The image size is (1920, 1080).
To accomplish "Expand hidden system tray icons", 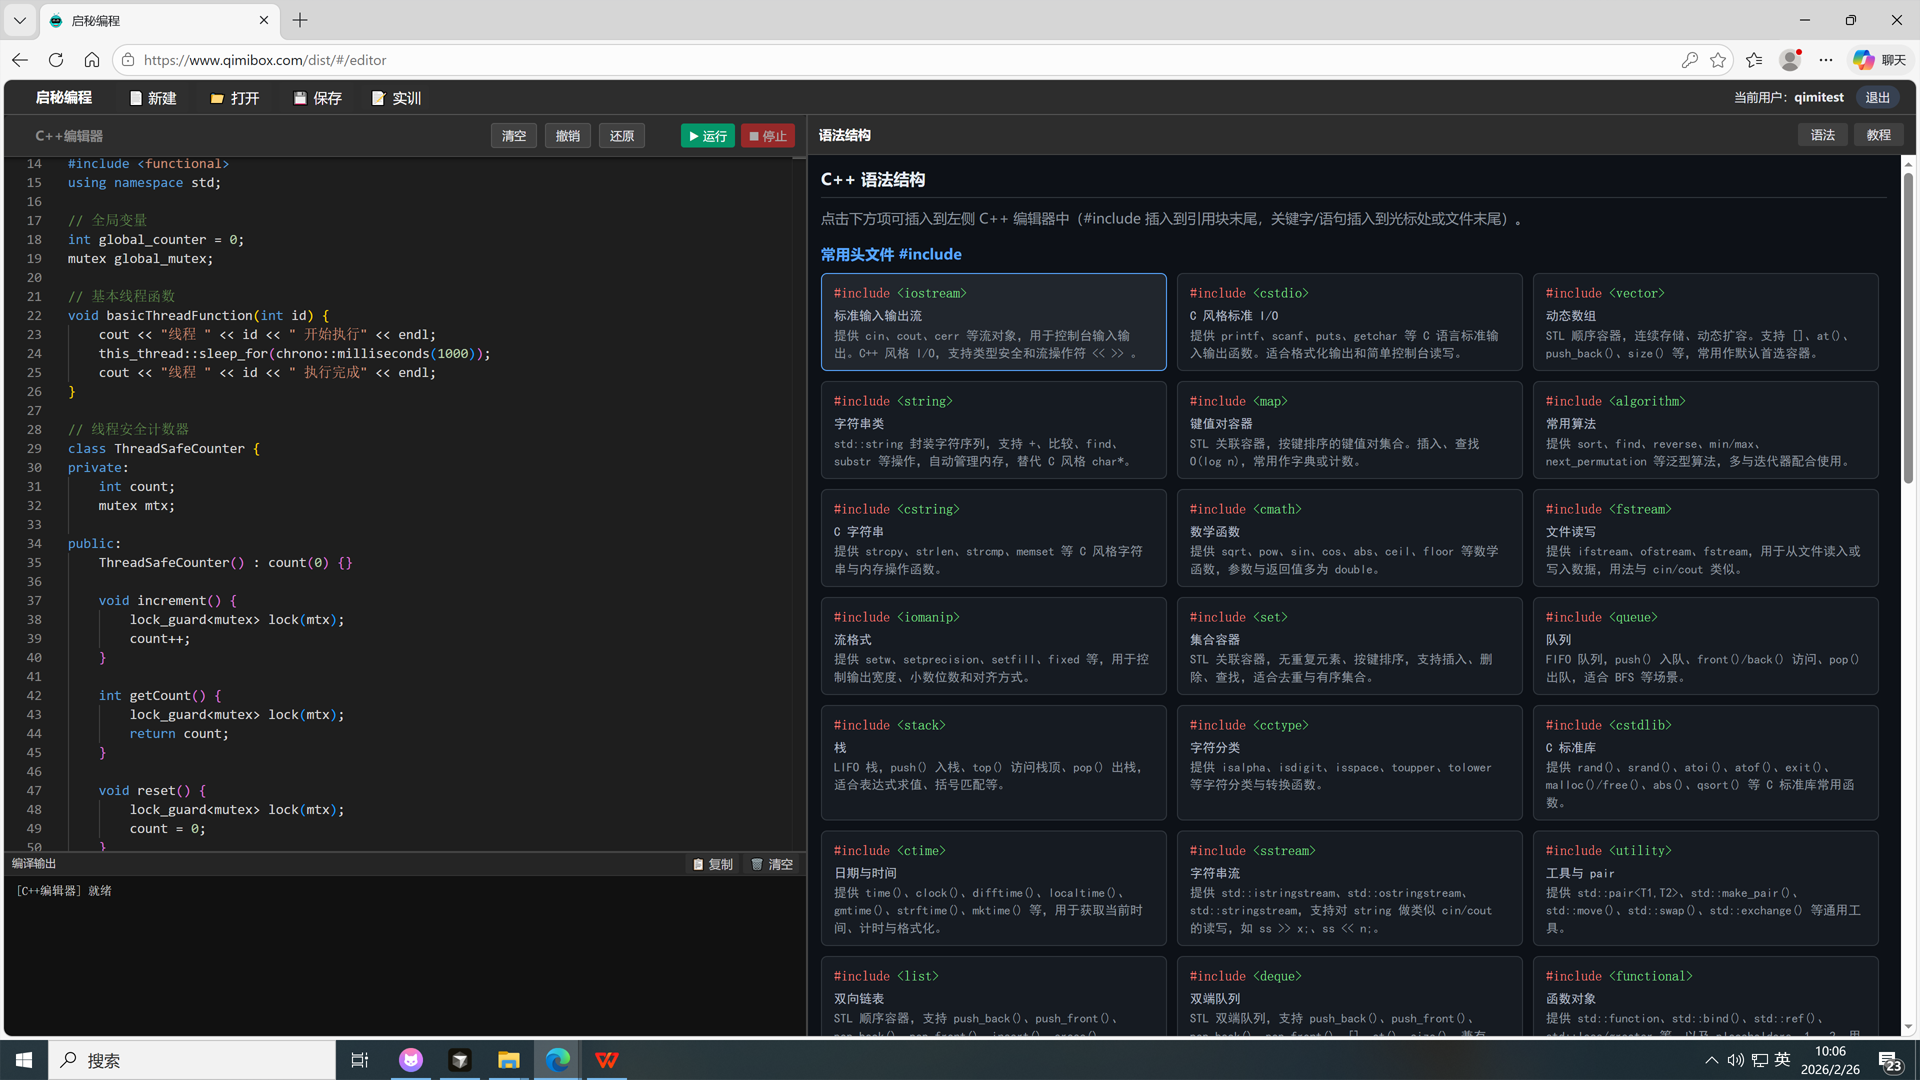I will pyautogui.click(x=1711, y=1060).
